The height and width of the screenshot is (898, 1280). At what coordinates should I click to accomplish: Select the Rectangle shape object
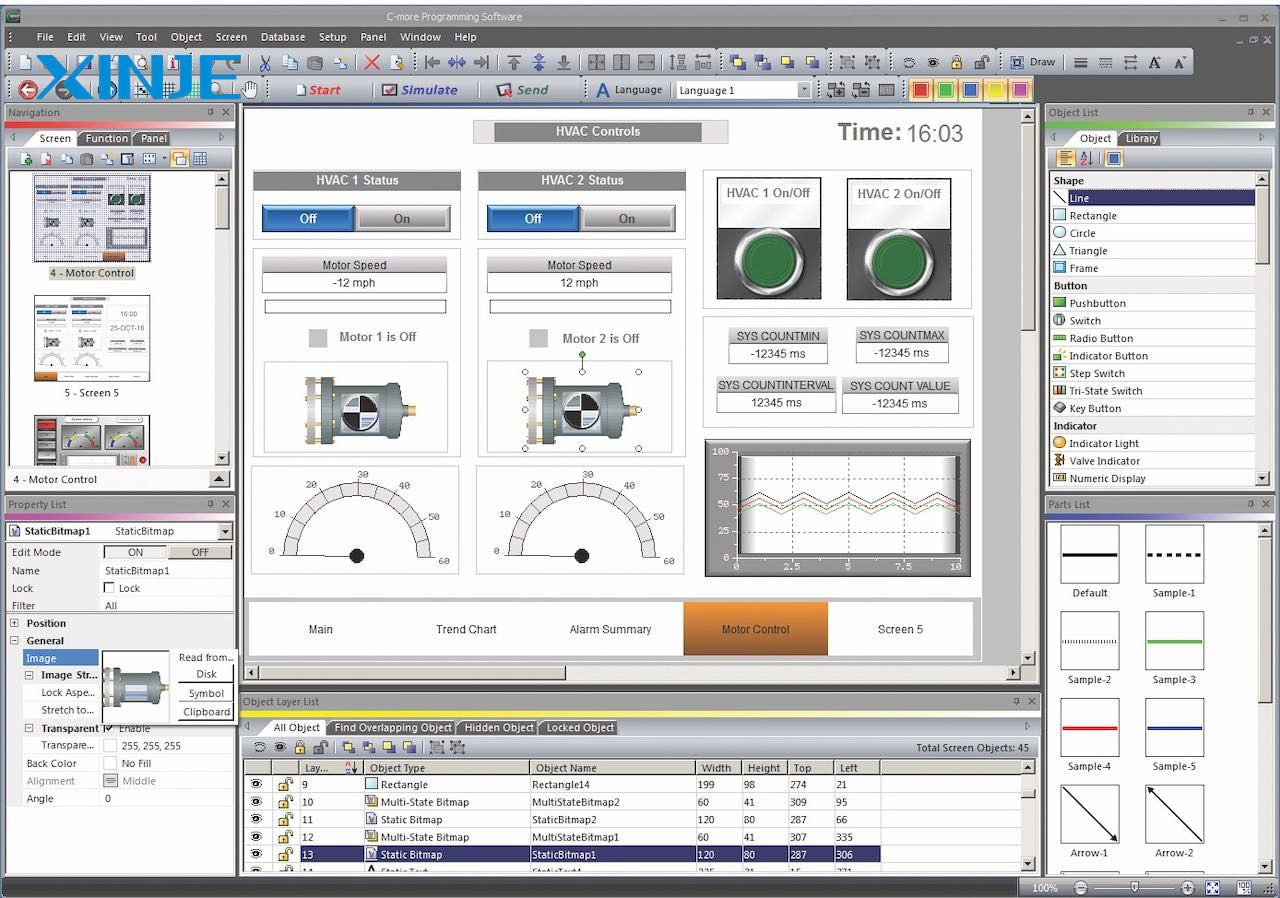(x=1153, y=215)
